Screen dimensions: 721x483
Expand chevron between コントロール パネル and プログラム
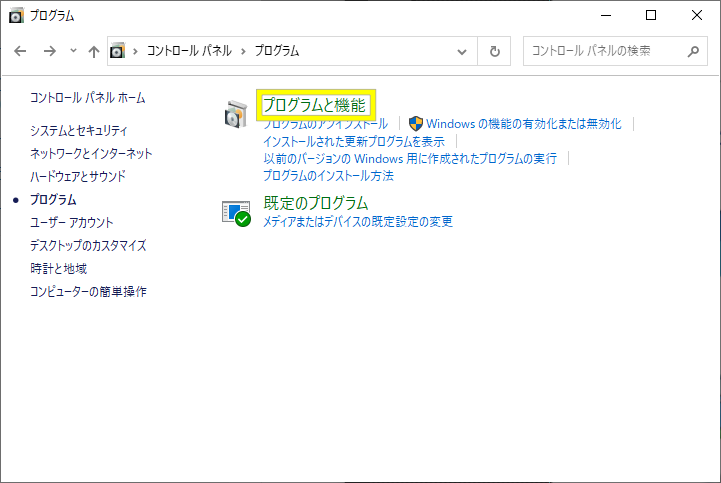click(x=242, y=51)
